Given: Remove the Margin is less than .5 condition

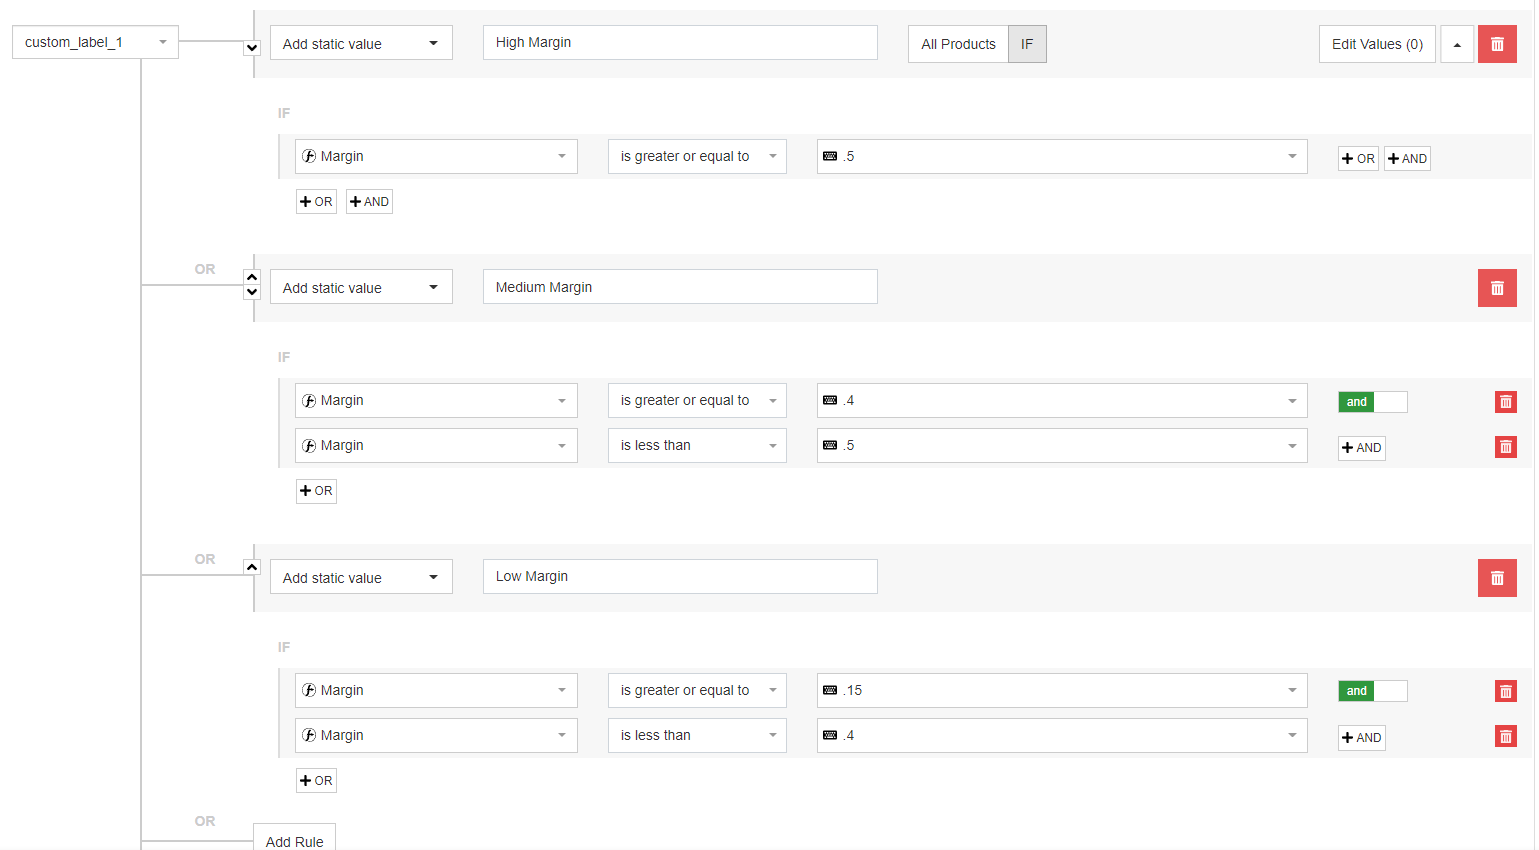Looking at the screenshot, I should tap(1505, 447).
